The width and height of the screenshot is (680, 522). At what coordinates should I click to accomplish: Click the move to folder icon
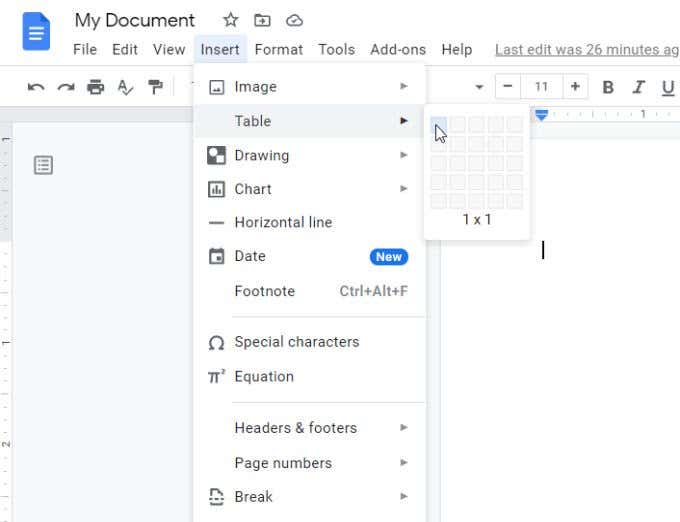262,20
